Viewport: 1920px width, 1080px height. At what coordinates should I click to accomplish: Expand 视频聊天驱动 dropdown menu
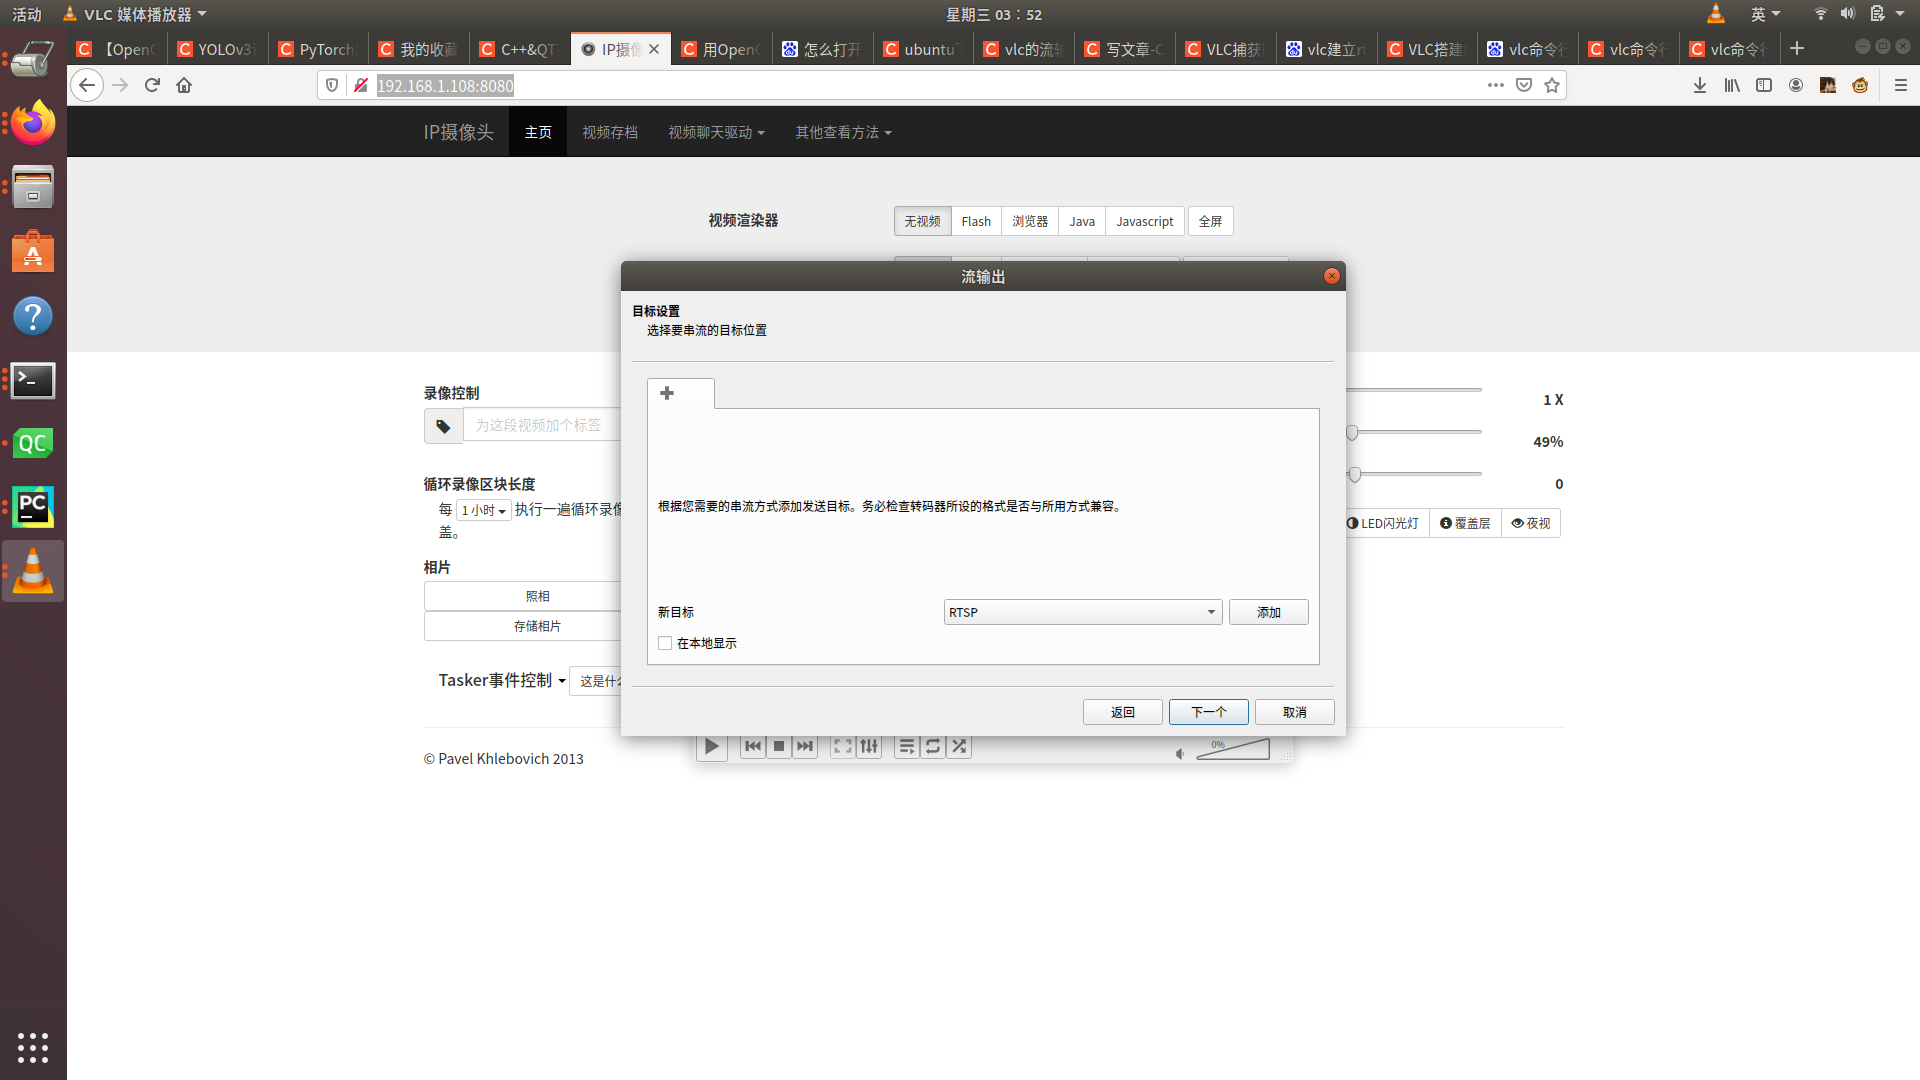716,132
